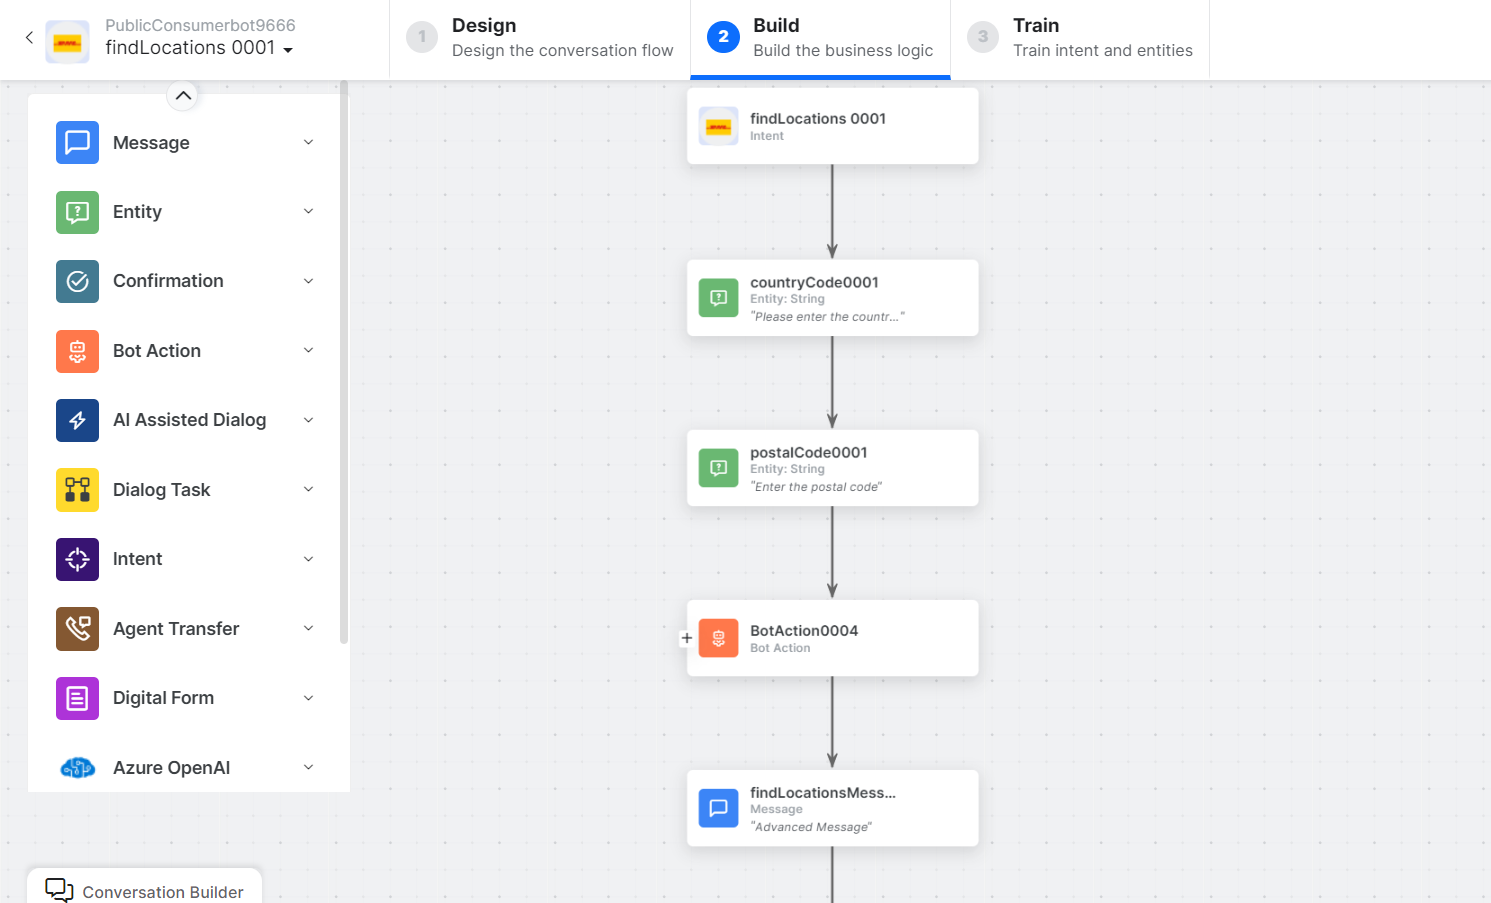Switch to the Train step tab
Image resolution: width=1491 pixels, height=903 pixels.
coord(1080,38)
